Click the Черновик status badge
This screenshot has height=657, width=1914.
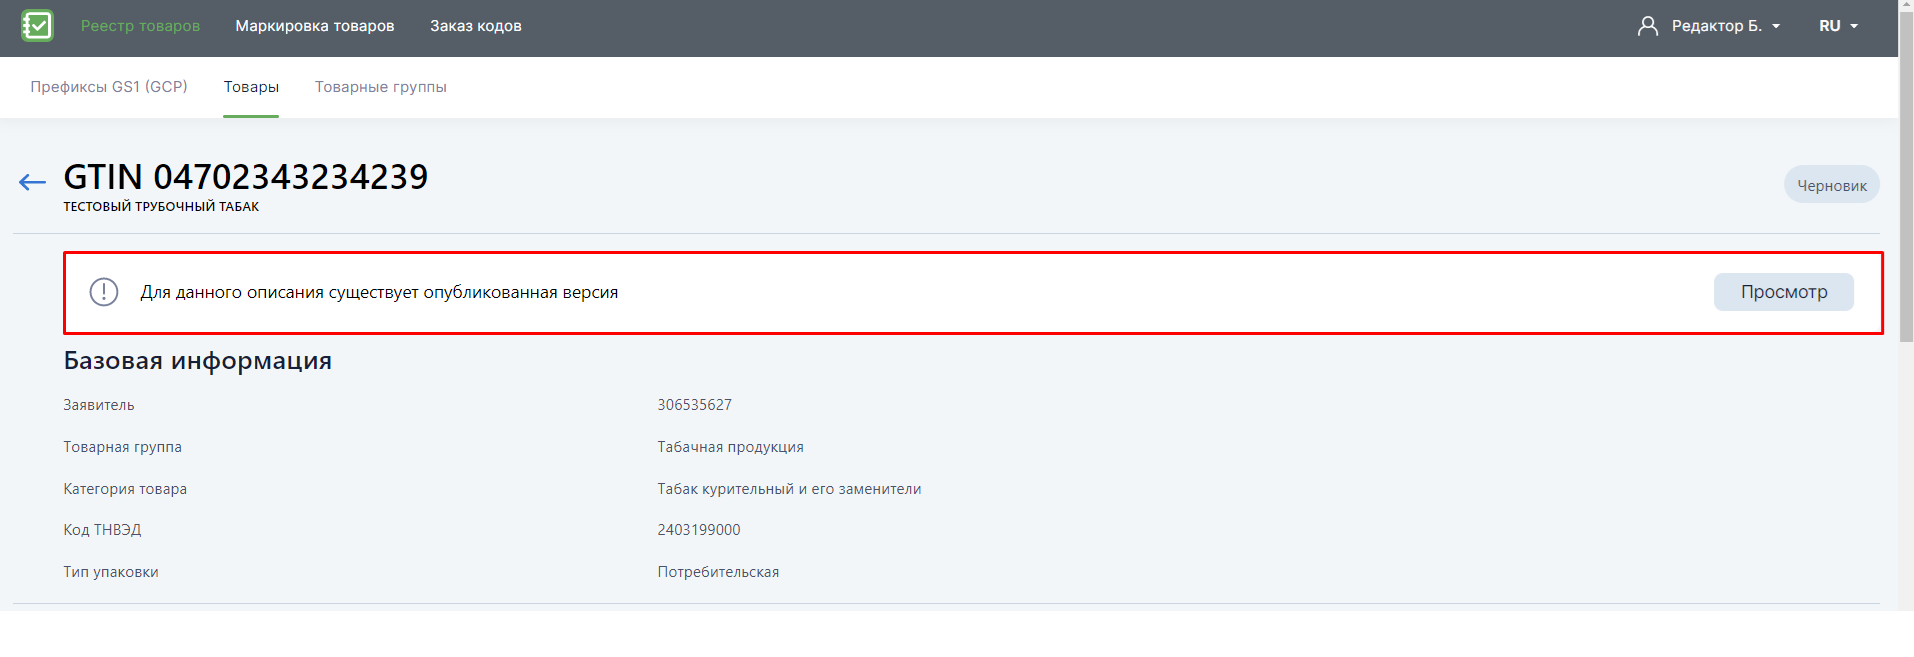[x=1832, y=185]
